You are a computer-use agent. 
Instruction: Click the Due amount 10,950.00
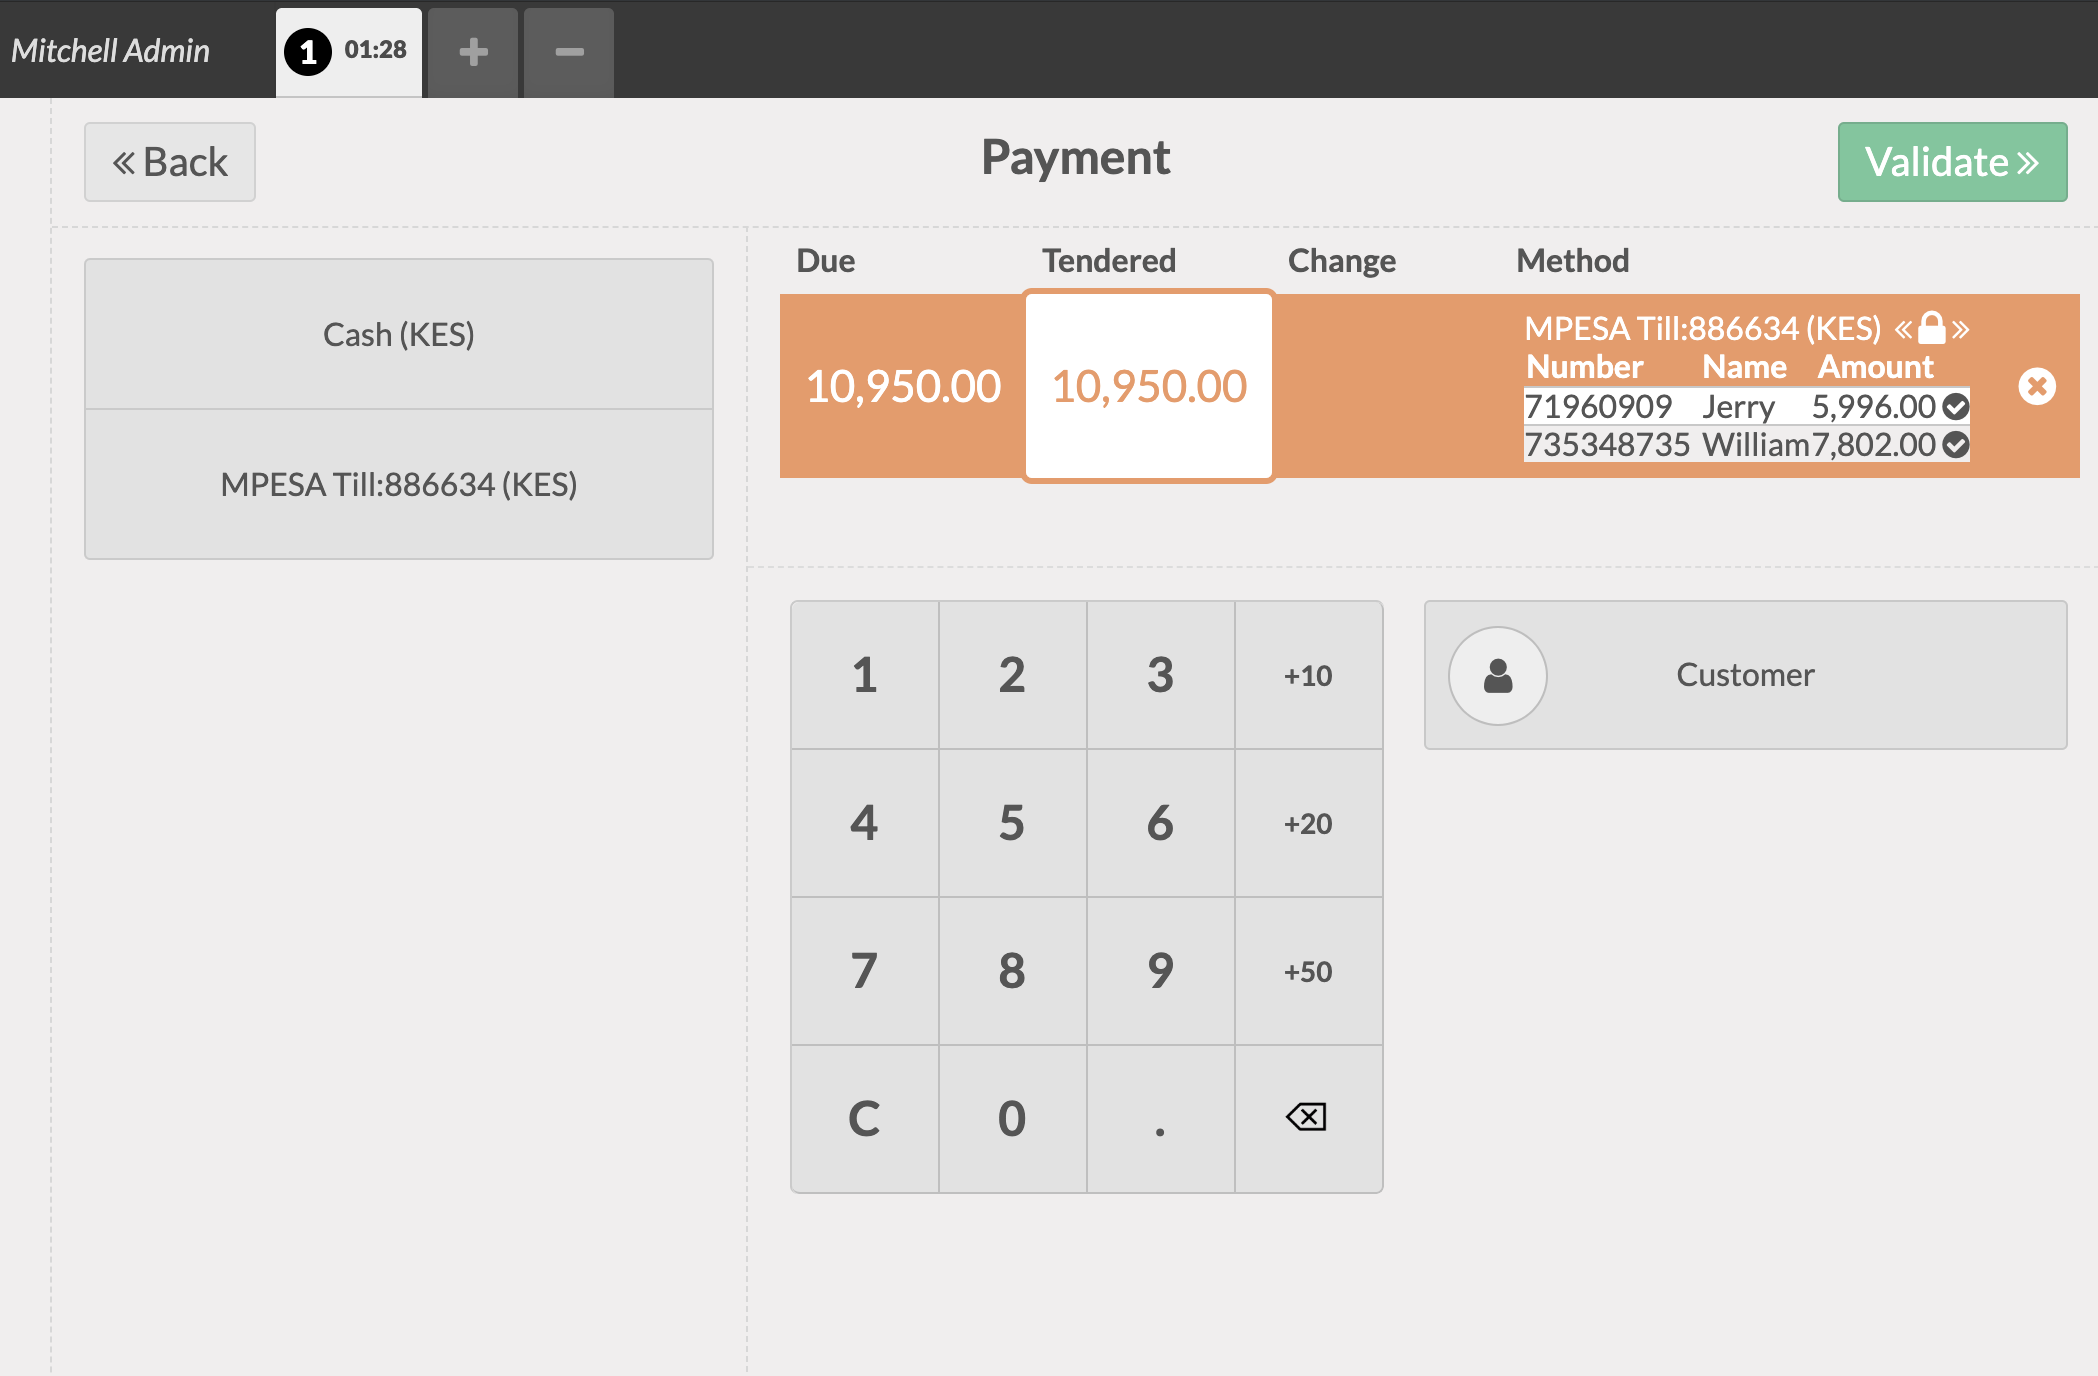903,386
